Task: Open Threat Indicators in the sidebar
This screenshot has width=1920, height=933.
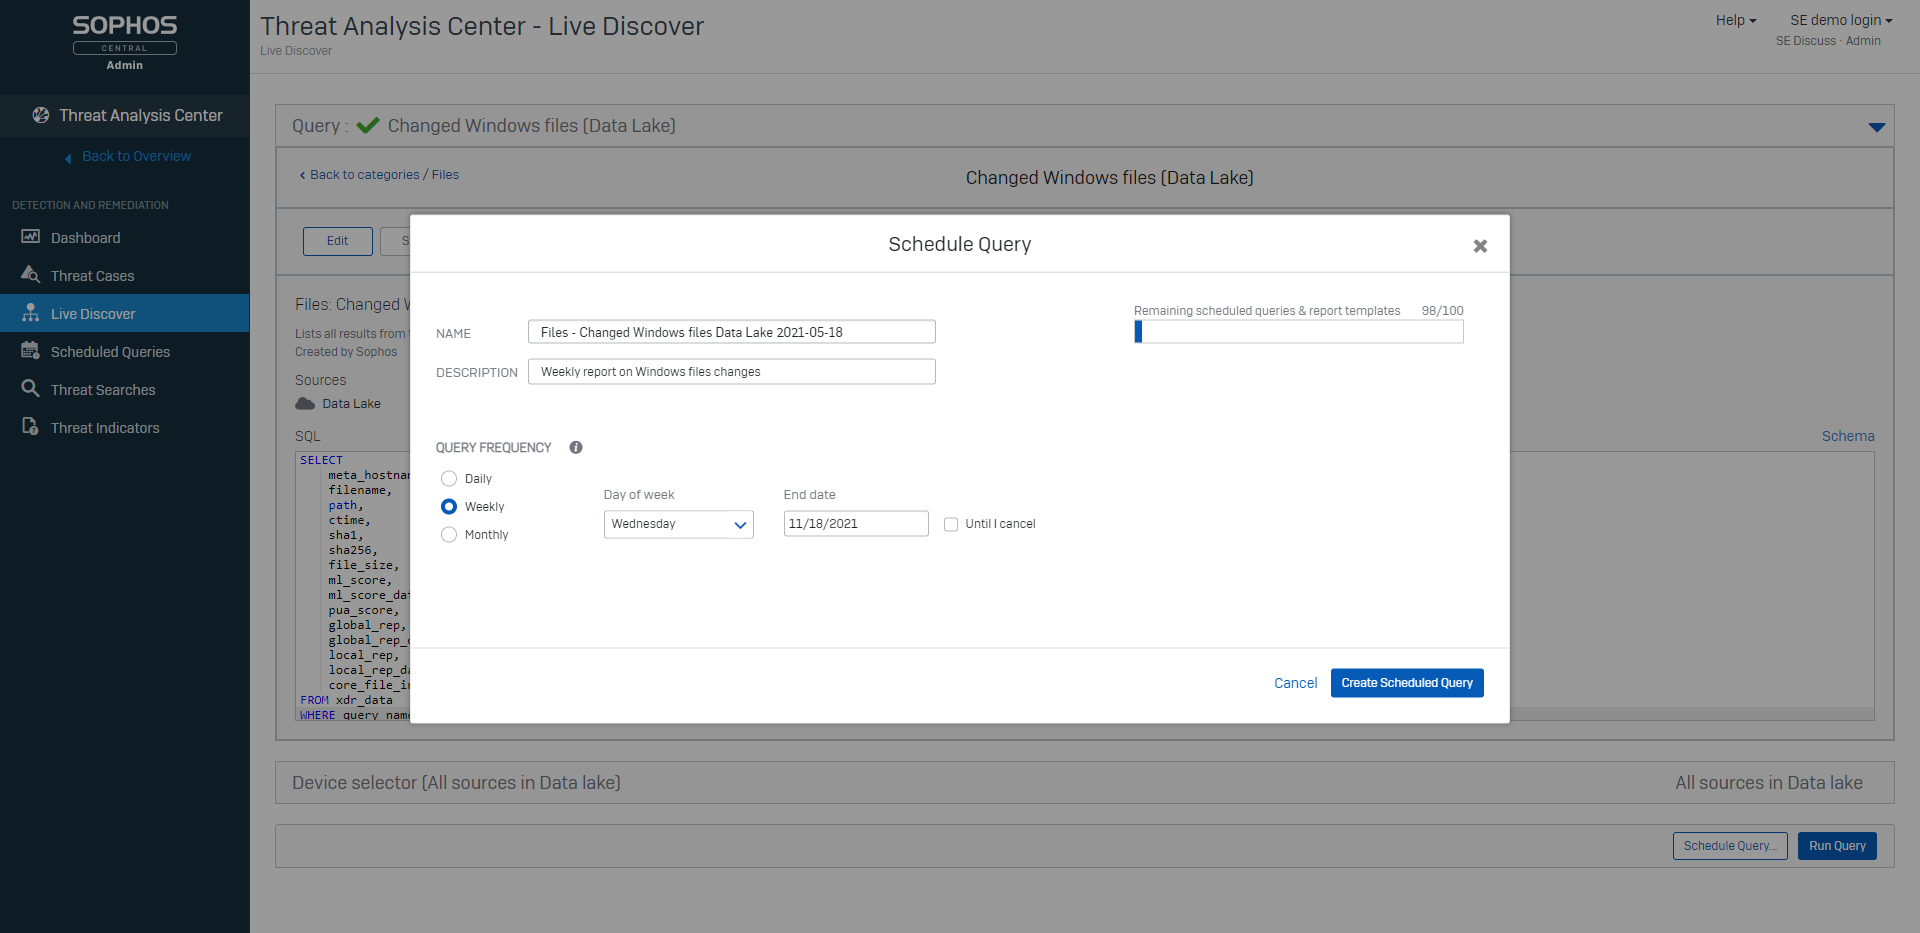Action: point(125,427)
